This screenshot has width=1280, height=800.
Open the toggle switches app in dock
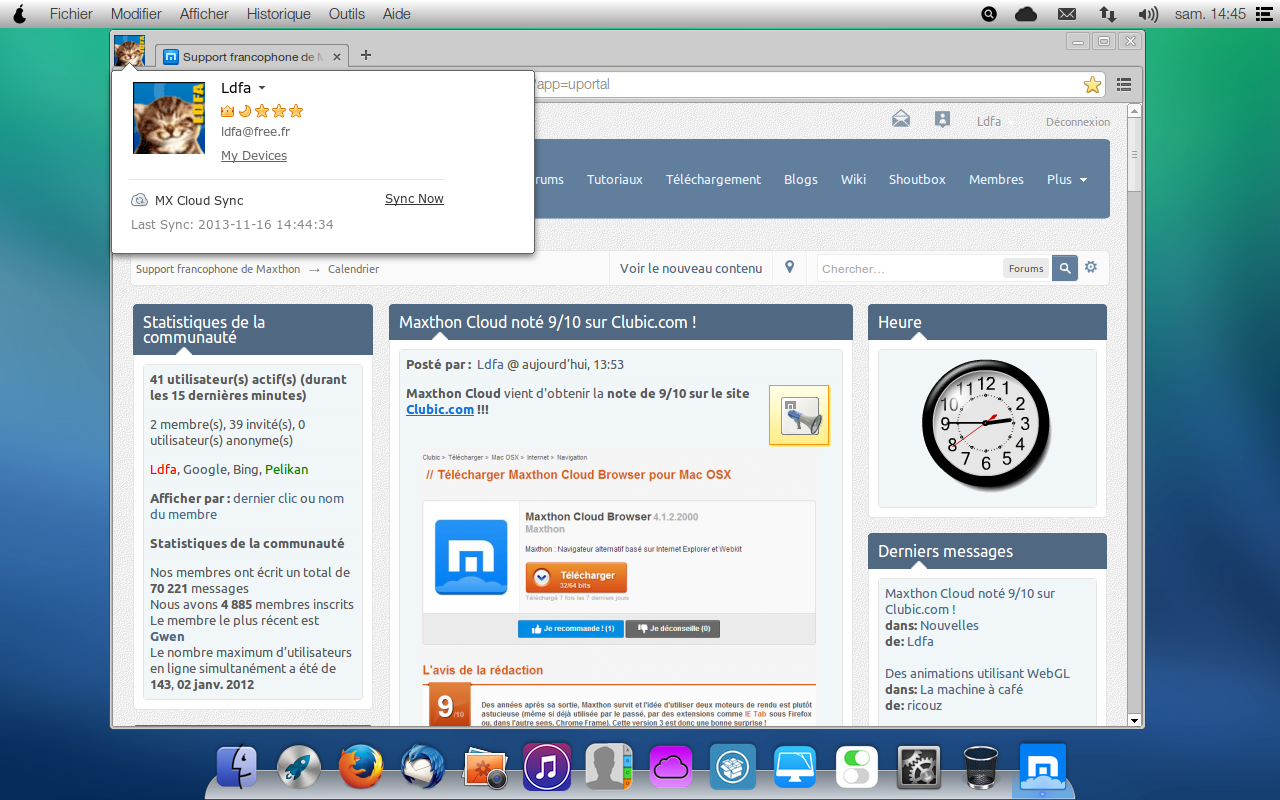point(857,768)
